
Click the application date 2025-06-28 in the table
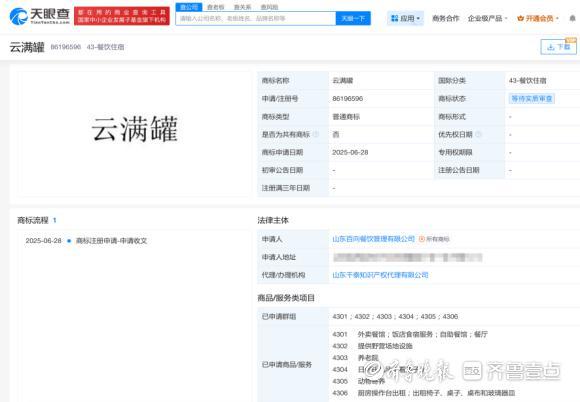[x=350, y=152]
